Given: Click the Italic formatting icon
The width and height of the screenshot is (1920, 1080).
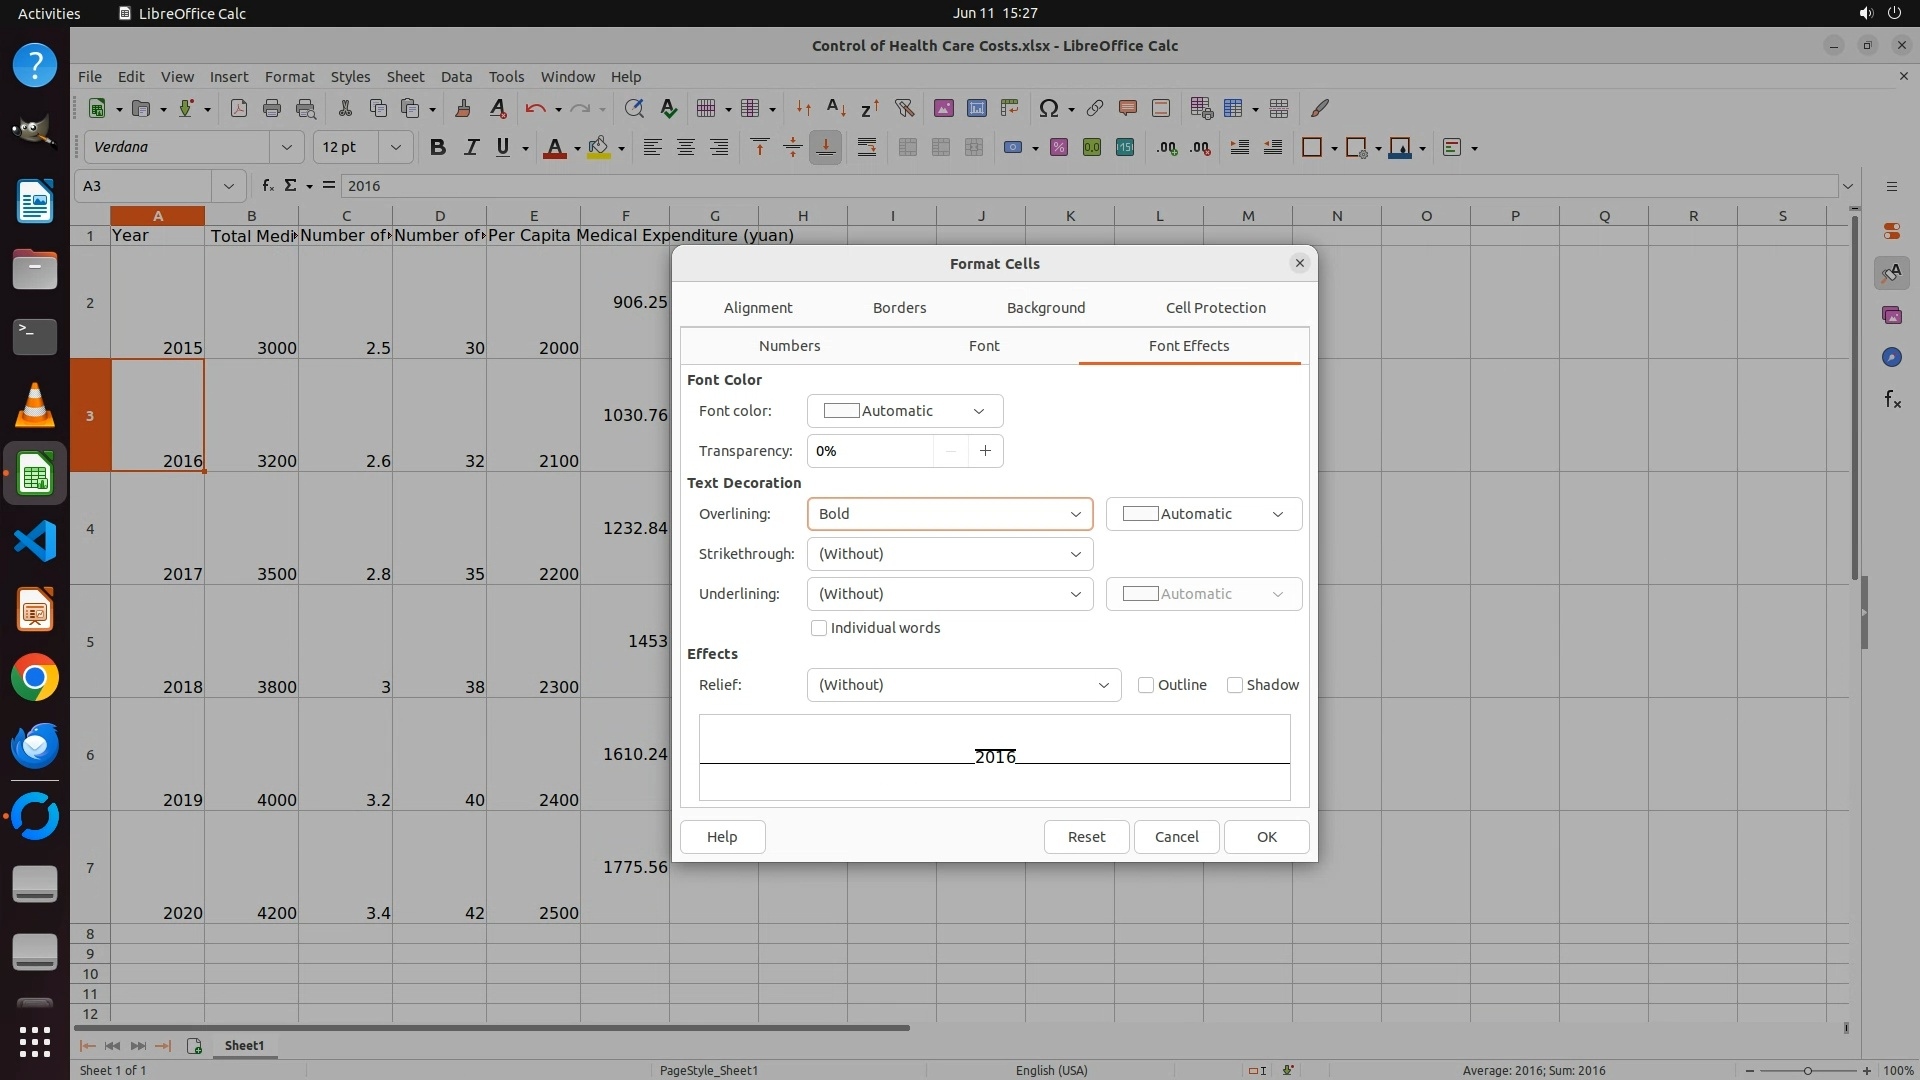Looking at the screenshot, I should point(471,148).
